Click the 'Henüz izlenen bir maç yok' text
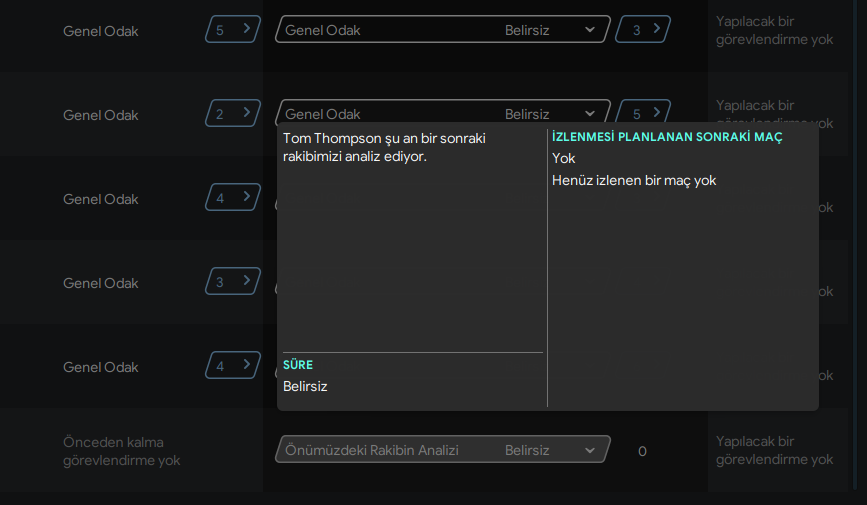Image resolution: width=867 pixels, height=505 pixels. pyautogui.click(x=634, y=181)
